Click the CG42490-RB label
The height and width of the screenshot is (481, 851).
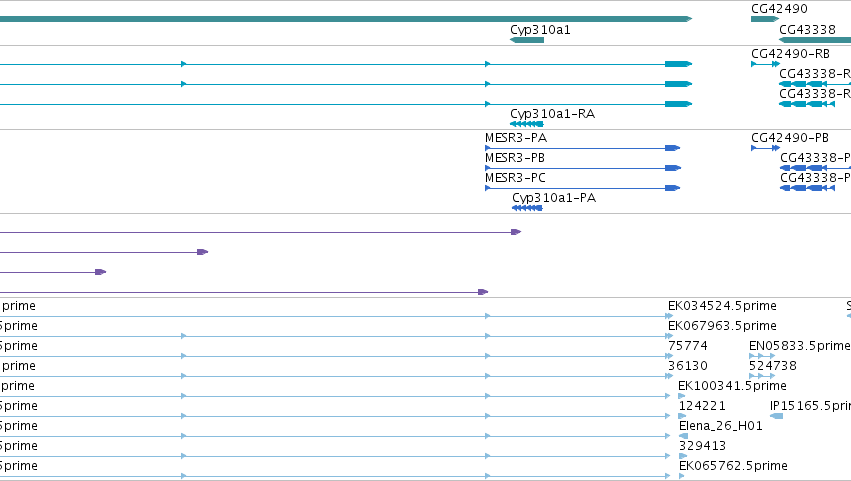[x=790, y=54]
